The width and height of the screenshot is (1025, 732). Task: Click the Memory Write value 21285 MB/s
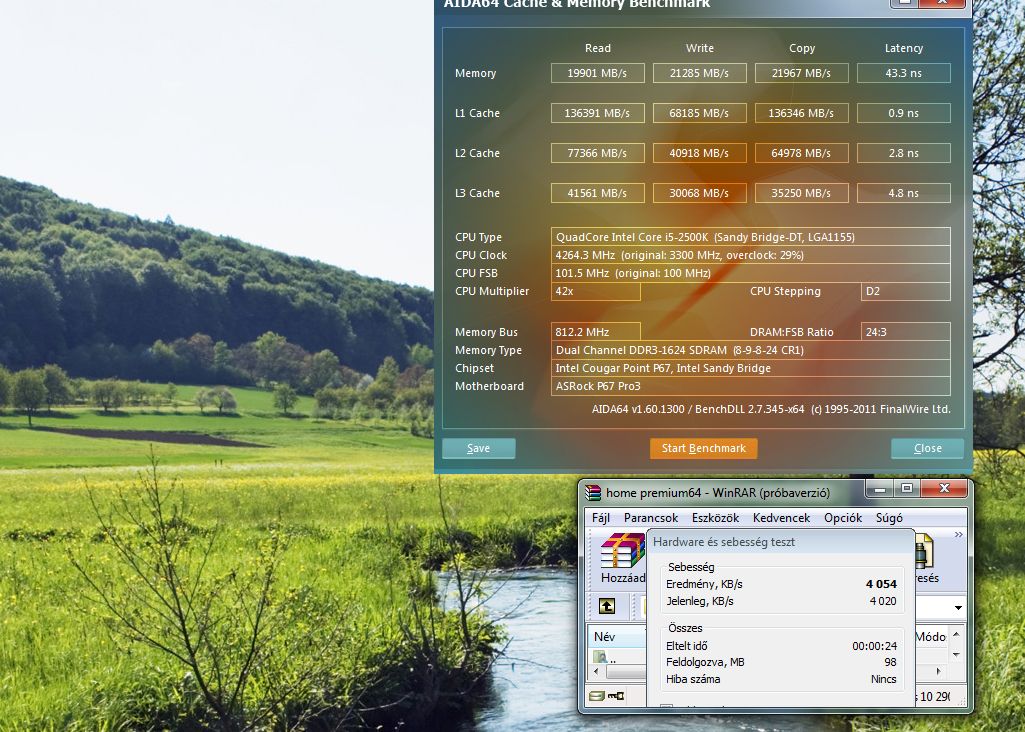click(699, 73)
